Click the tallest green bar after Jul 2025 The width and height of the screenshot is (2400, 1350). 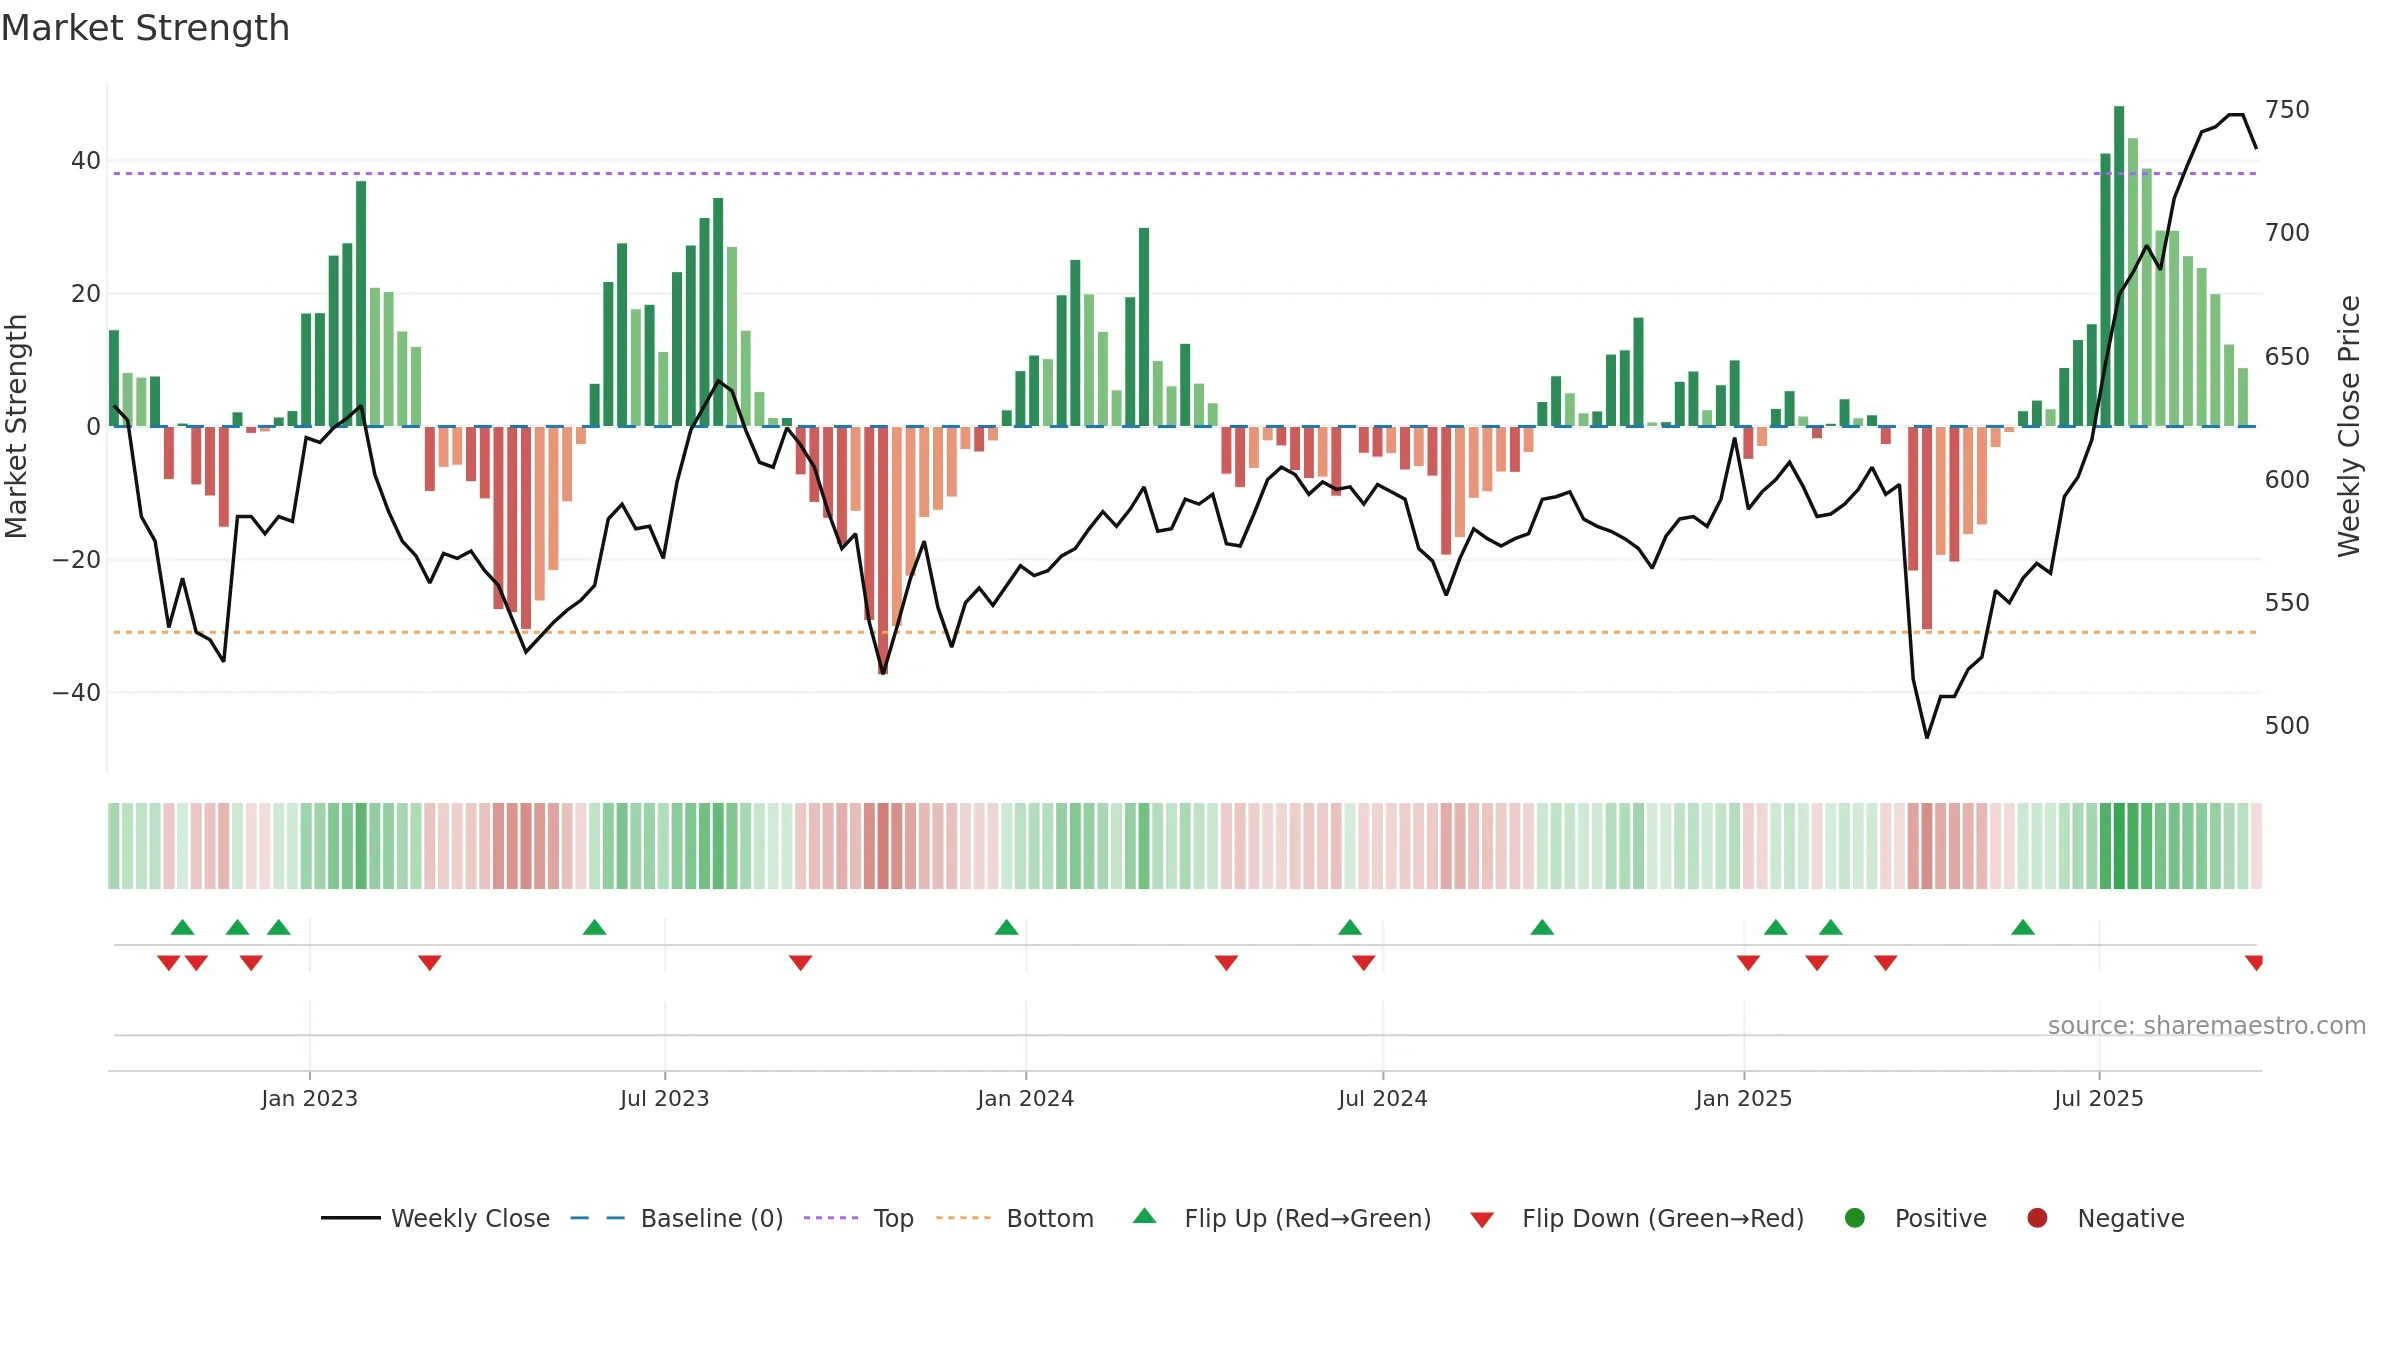2119,266
